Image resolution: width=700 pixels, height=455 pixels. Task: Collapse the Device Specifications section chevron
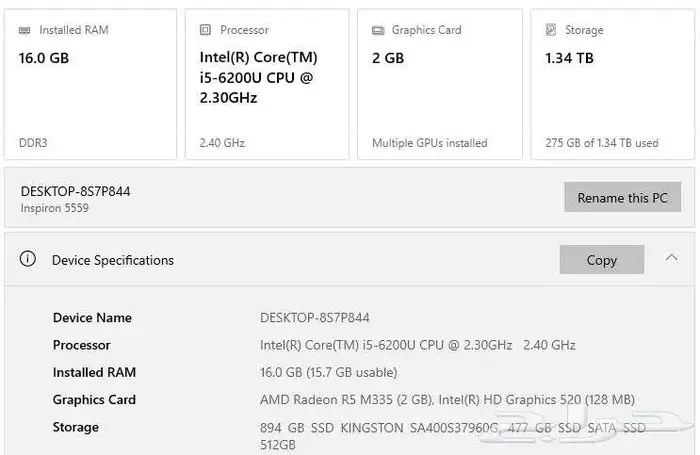coord(671,258)
